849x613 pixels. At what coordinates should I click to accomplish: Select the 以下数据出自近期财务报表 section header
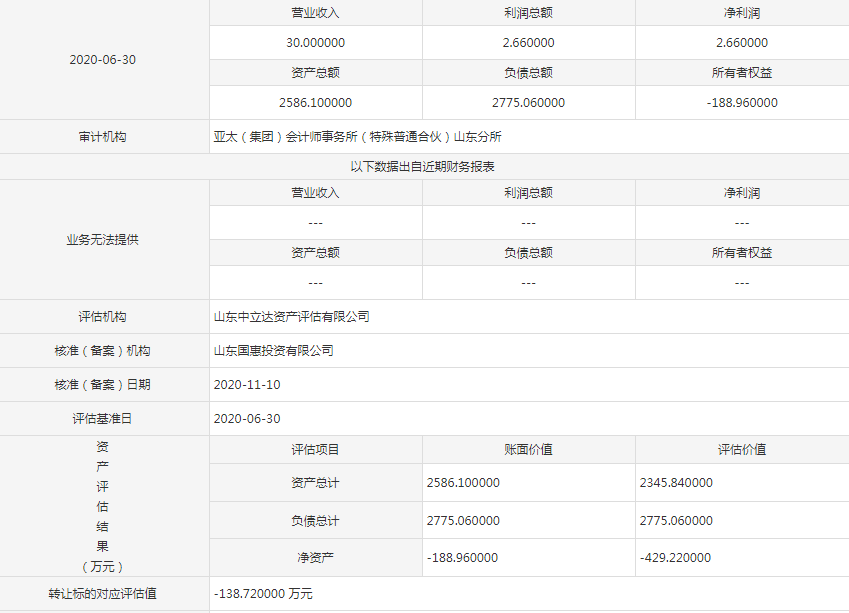tap(422, 166)
